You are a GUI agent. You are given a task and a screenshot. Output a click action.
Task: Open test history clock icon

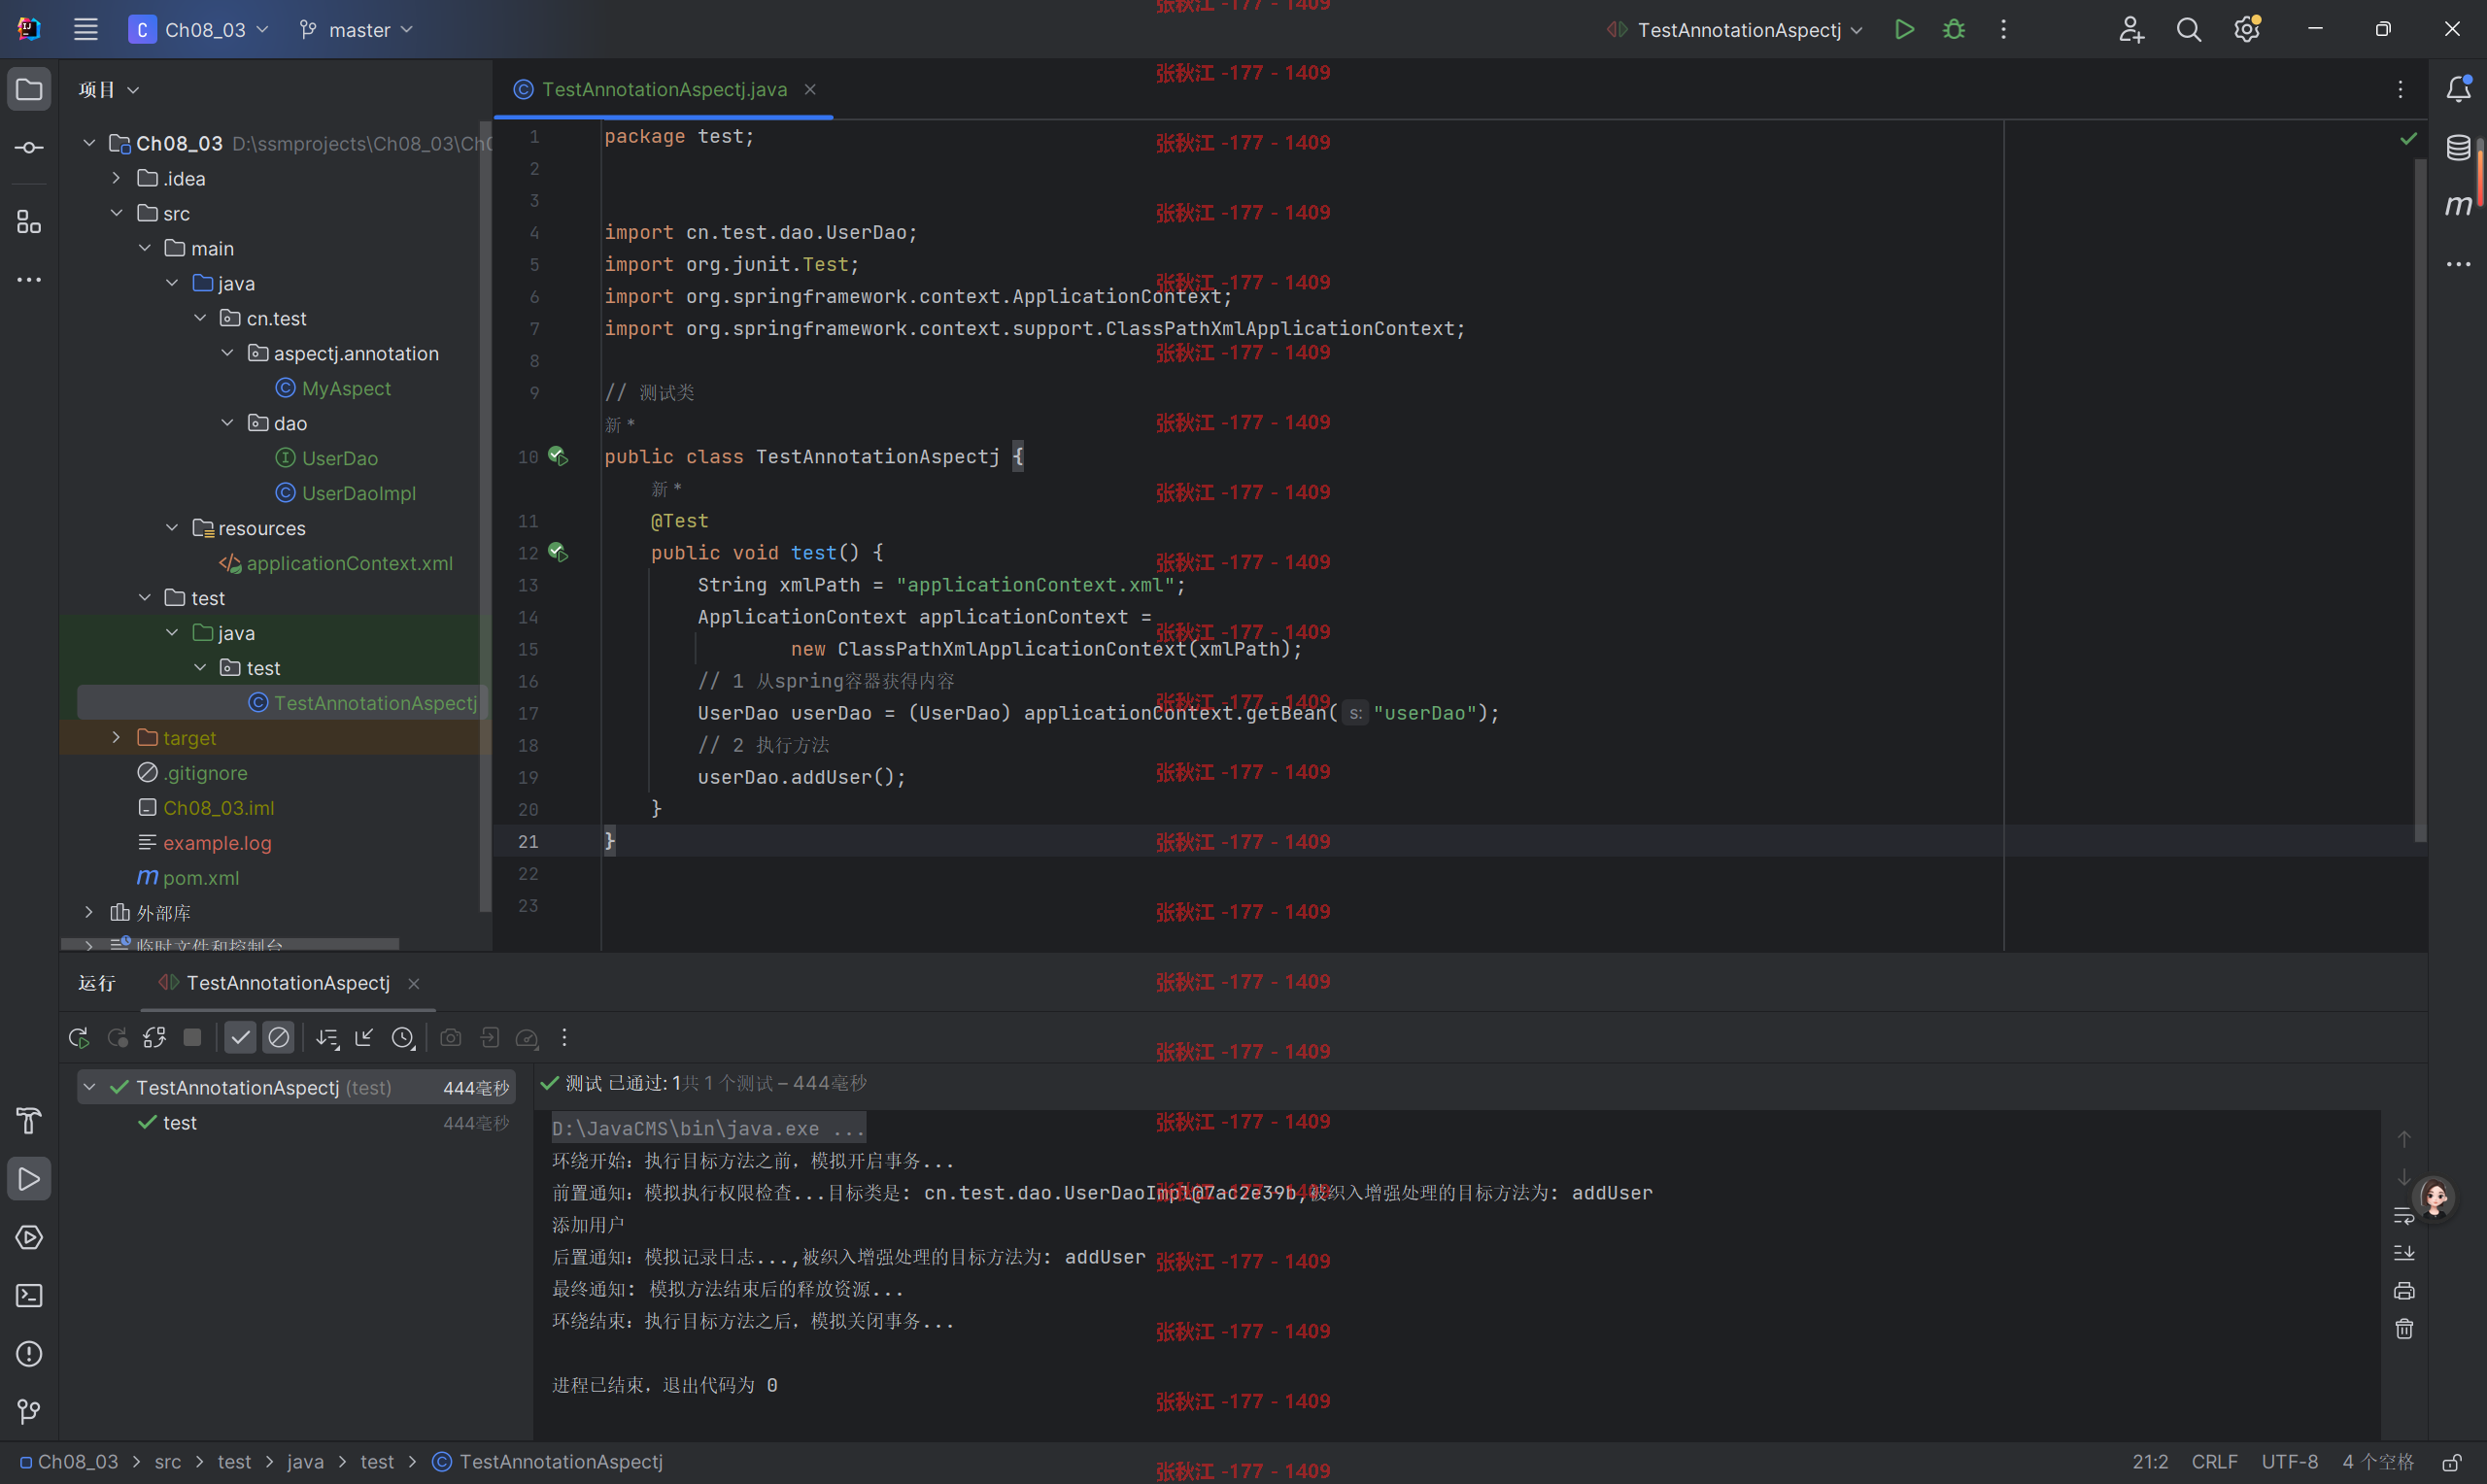pyautogui.click(x=402, y=1038)
